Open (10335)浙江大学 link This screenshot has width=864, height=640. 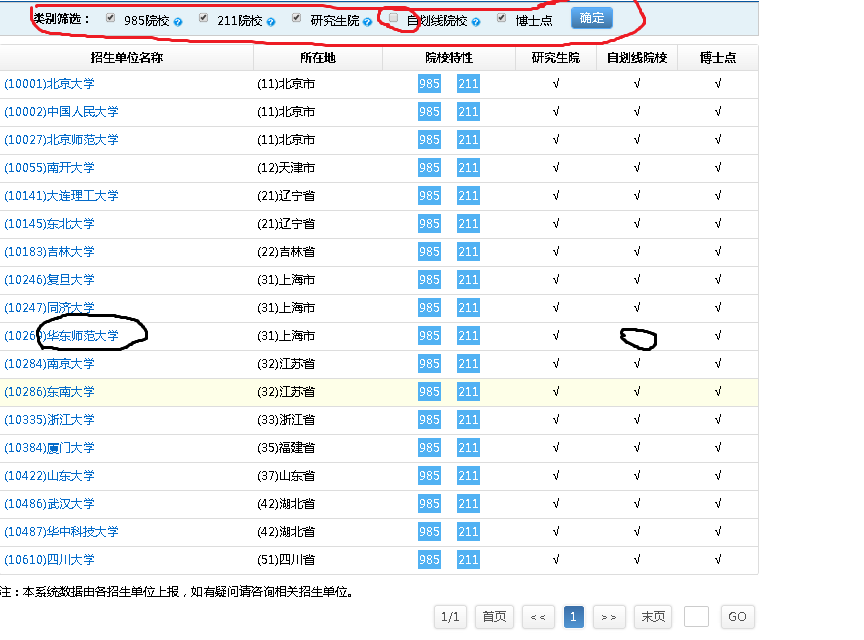pyautogui.click(x=49, y=420)
